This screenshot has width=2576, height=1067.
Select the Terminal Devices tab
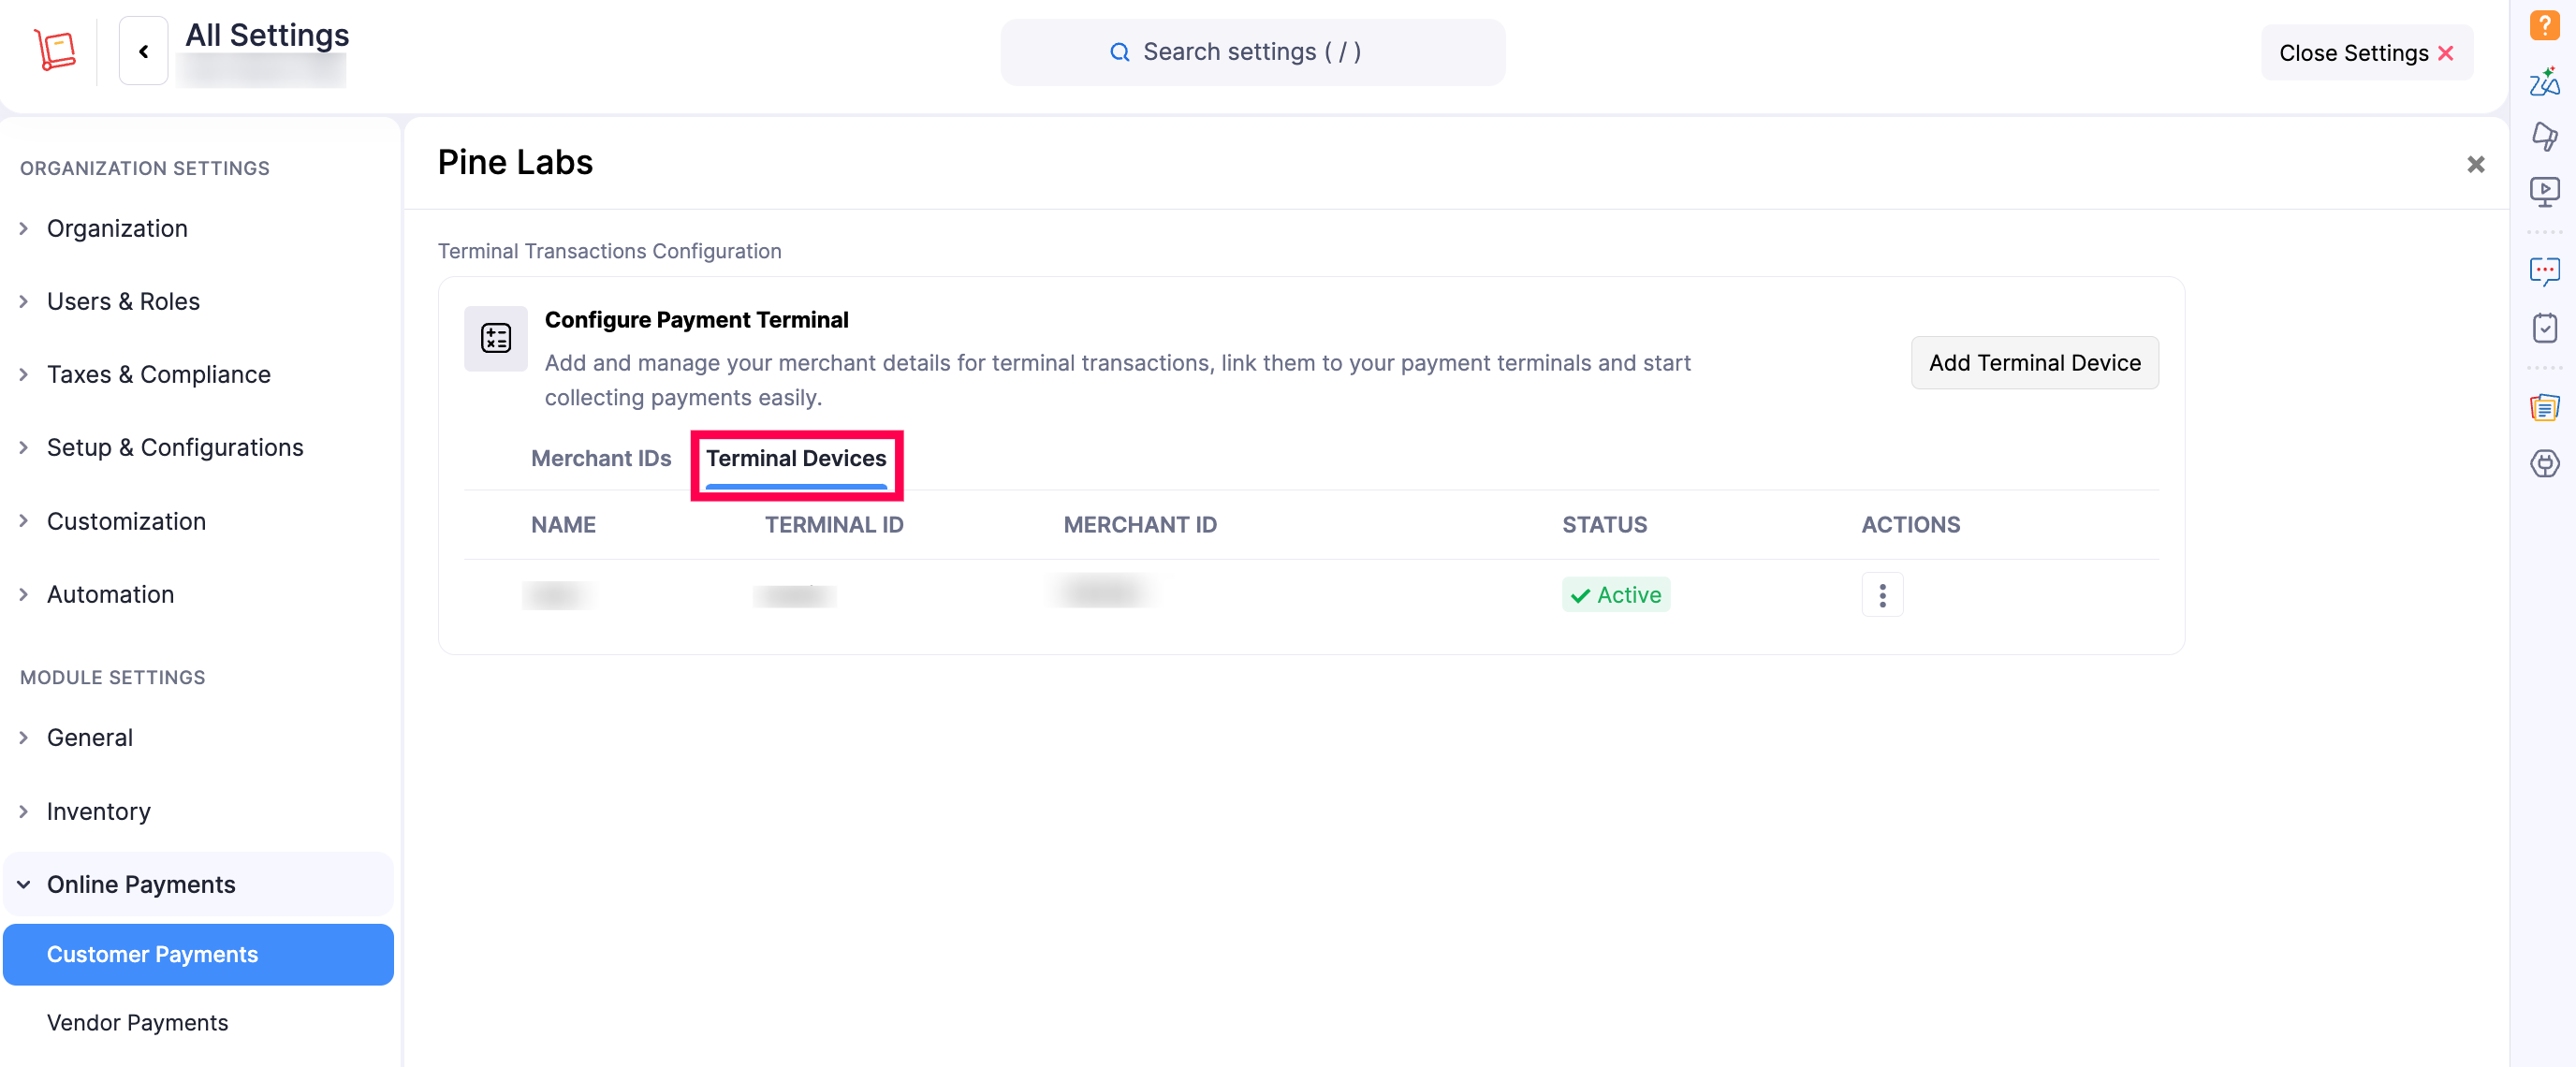(796, 459)
